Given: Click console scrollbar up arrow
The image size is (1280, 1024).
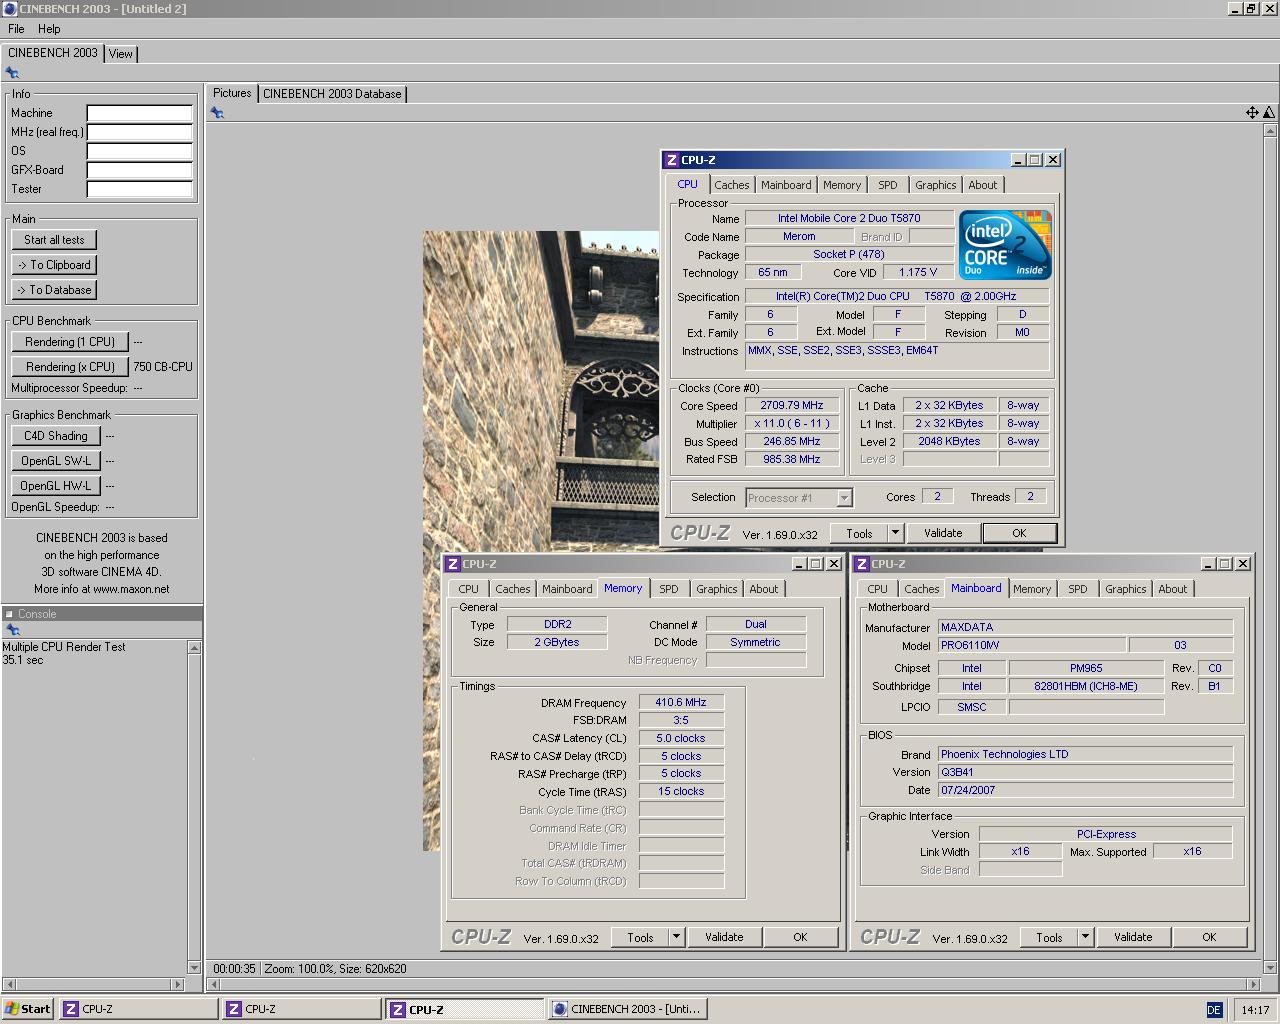Looking at the screenshot, I should pyautogui.click(x=194, y=648).
